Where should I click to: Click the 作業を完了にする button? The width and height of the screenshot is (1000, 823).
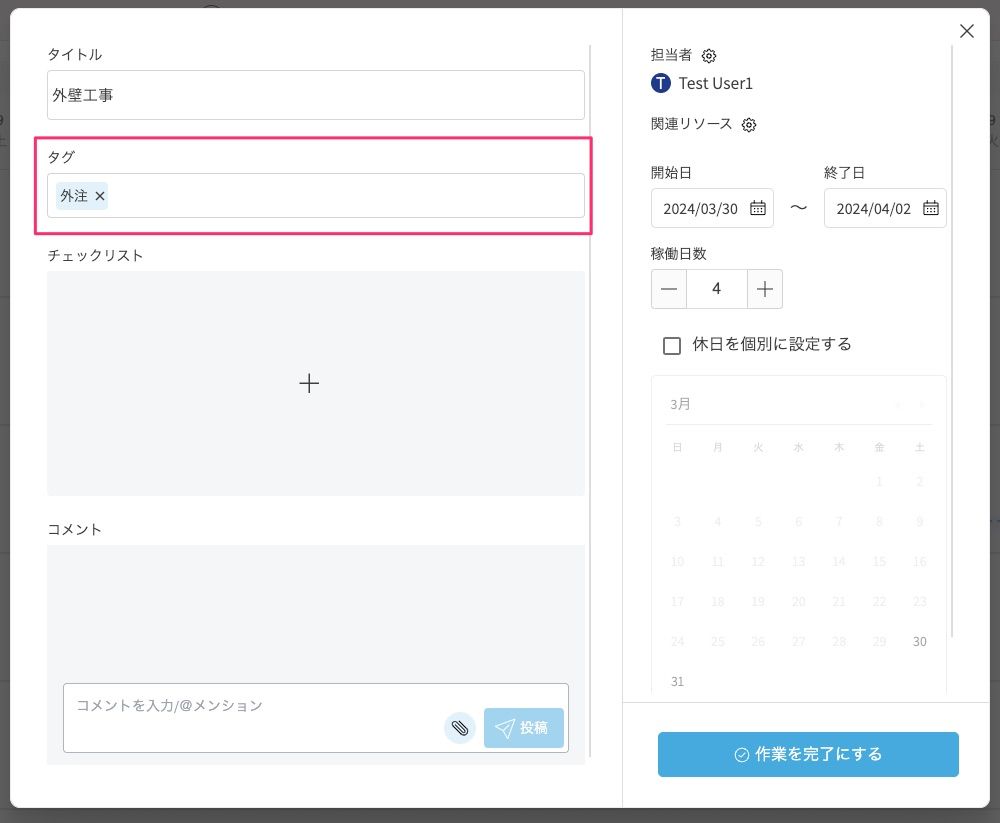point(808,754)
